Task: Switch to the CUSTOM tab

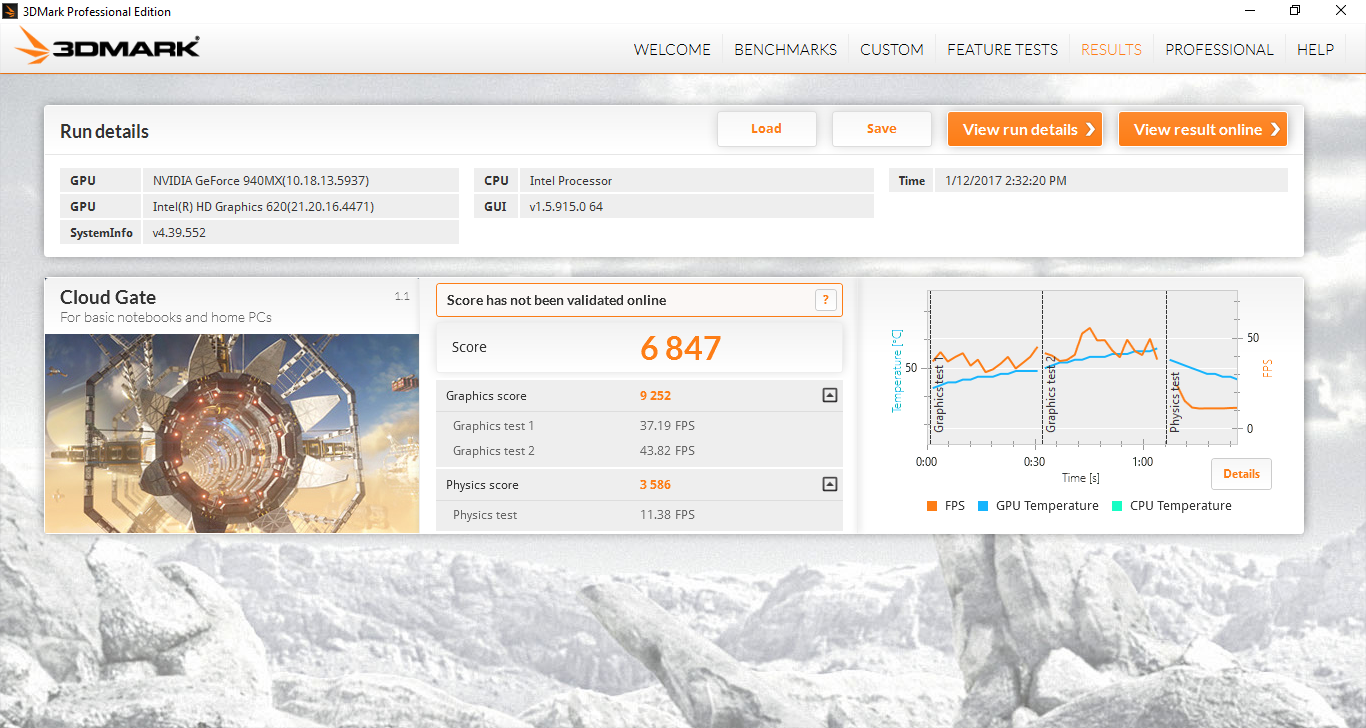Action: click(x=891, y=49)
